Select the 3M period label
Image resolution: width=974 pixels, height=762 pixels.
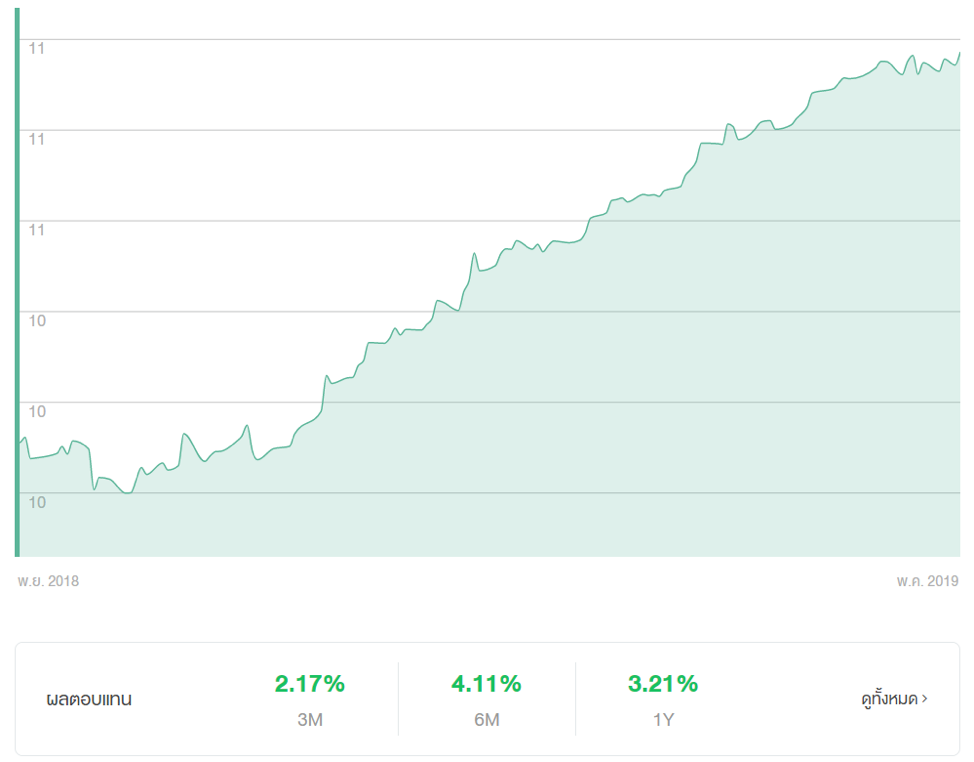[x=310, y=719]
